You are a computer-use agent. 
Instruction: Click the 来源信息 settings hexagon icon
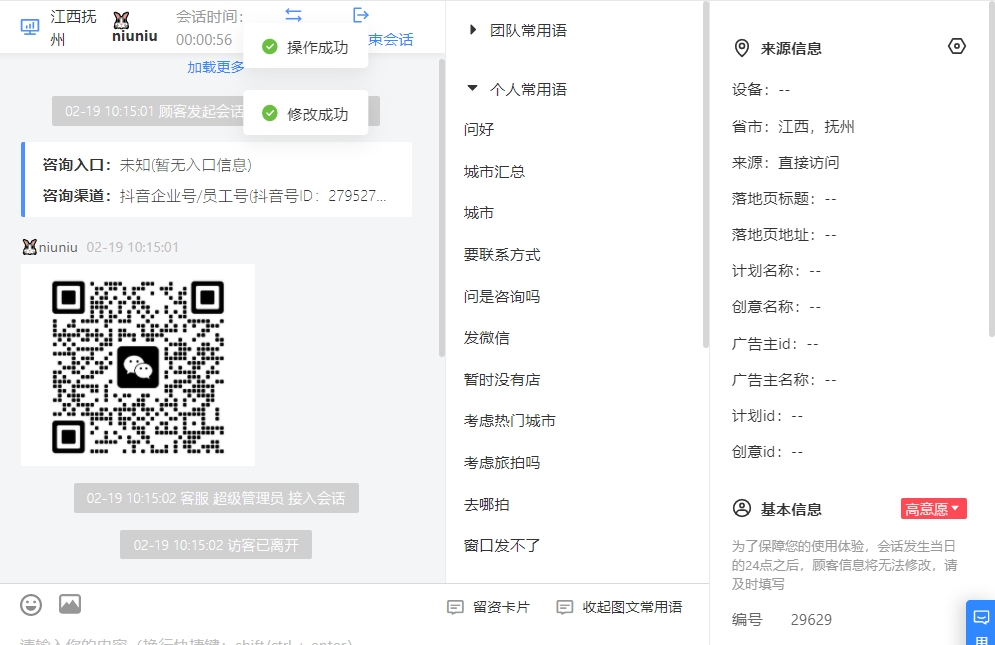click(956, 46)
